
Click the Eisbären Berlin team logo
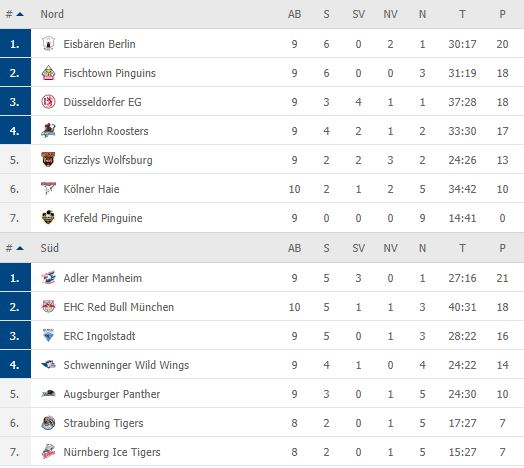(x=48, y=44)
